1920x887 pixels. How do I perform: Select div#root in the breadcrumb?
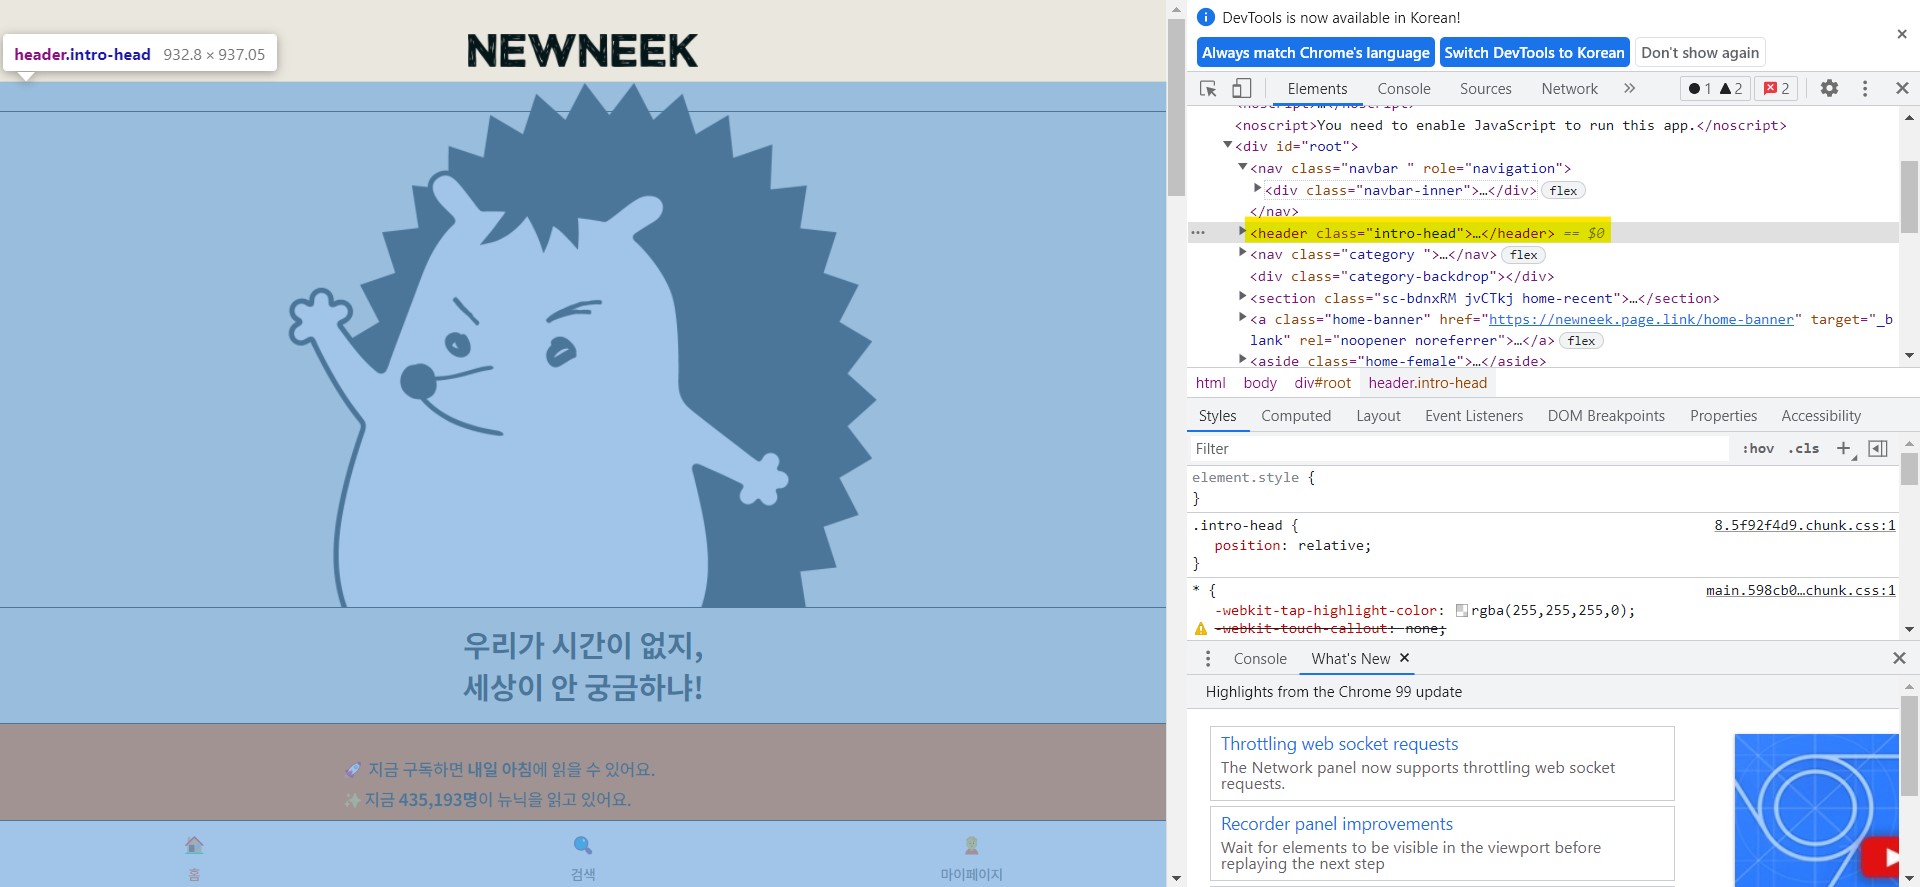(1322, 383)
